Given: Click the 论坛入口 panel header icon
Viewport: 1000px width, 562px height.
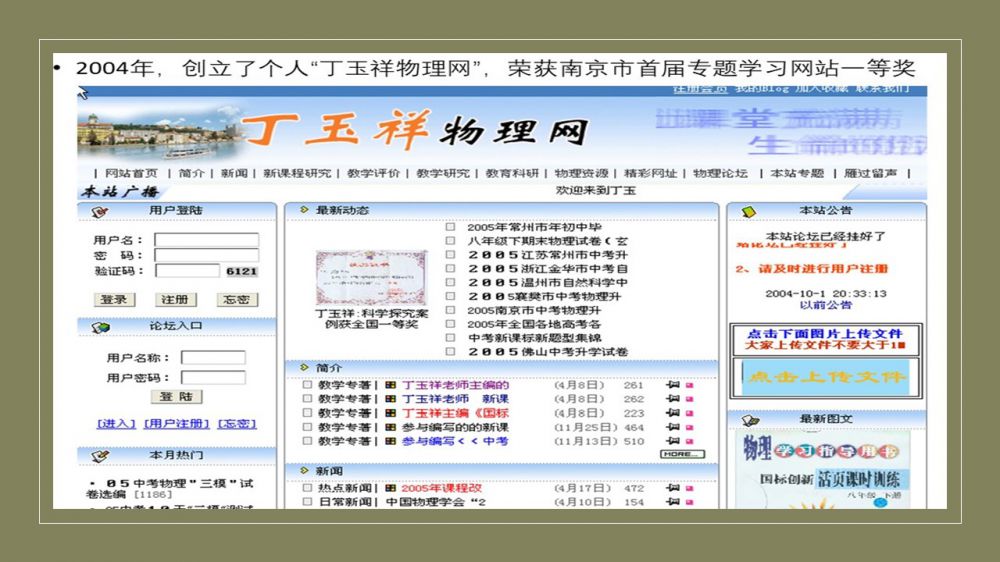Looking at the screenshot, I should pyautogui.click(x=100, y=327).
